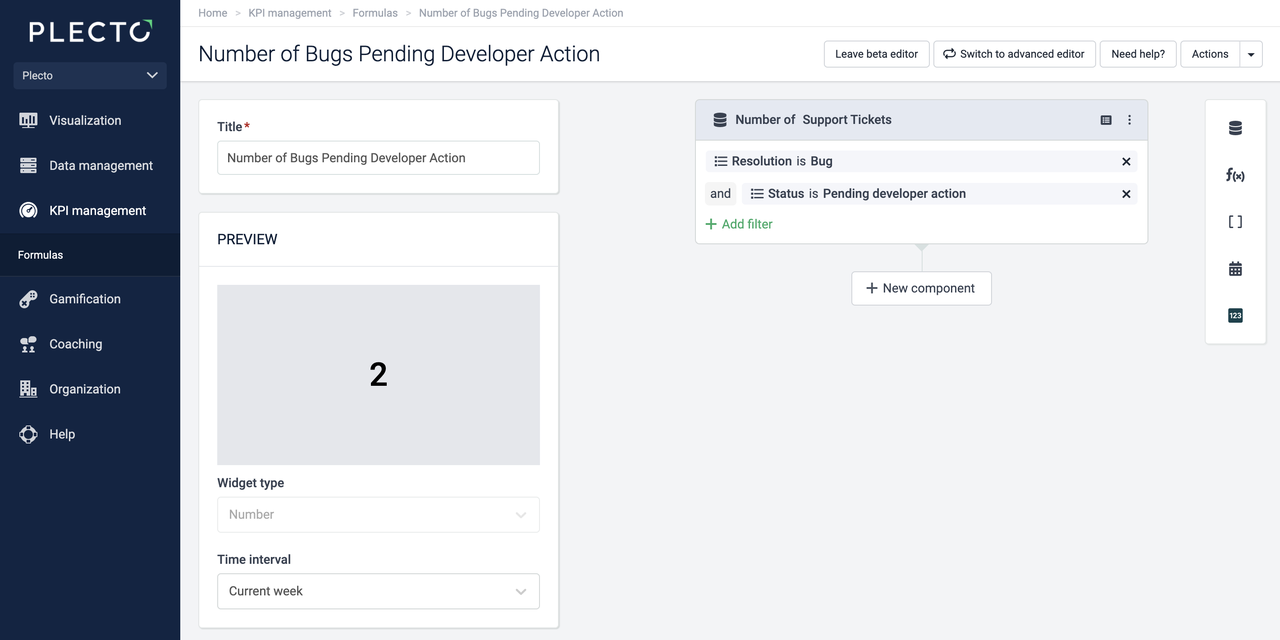The width and height of the screenshot is (1280, 640).
Task: Open Visualization in the sidebar
Action: pyautogui.click(x=85, y=120)
